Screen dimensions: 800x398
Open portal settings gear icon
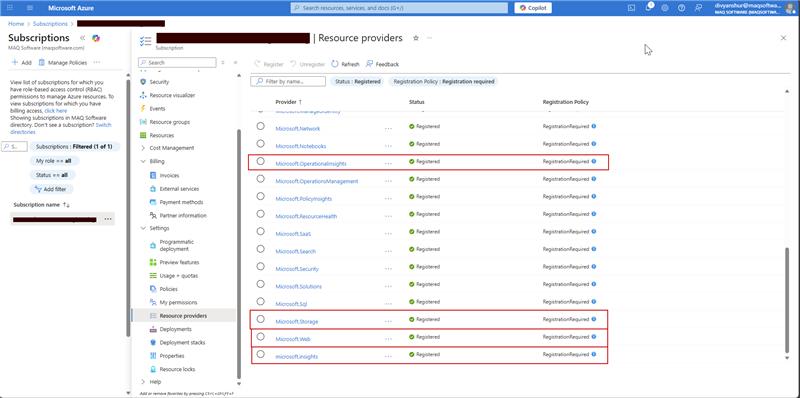(x=665, y=8)
